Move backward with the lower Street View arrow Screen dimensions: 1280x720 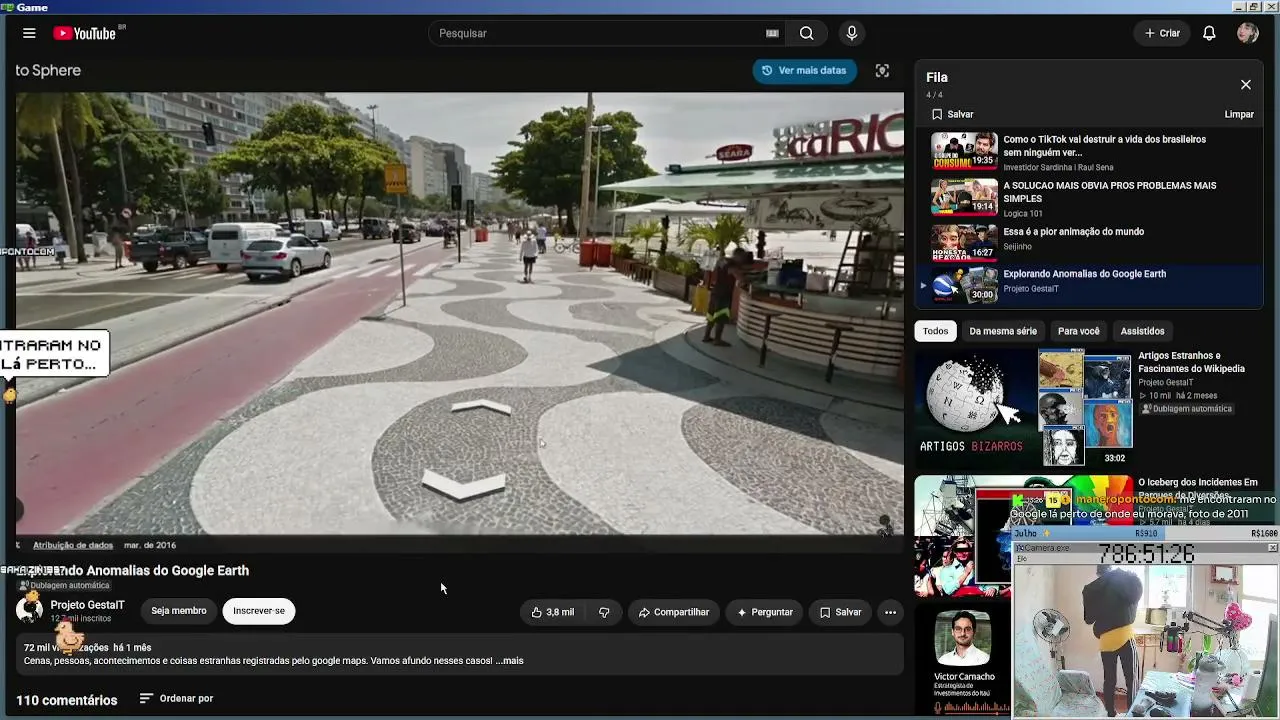tap(463, 484)
